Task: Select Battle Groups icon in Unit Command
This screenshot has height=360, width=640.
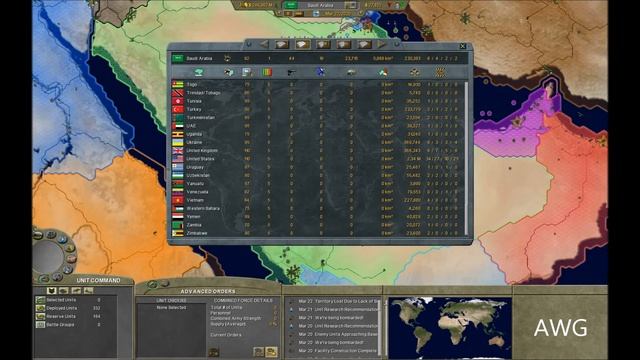Action: pos(40,325)
